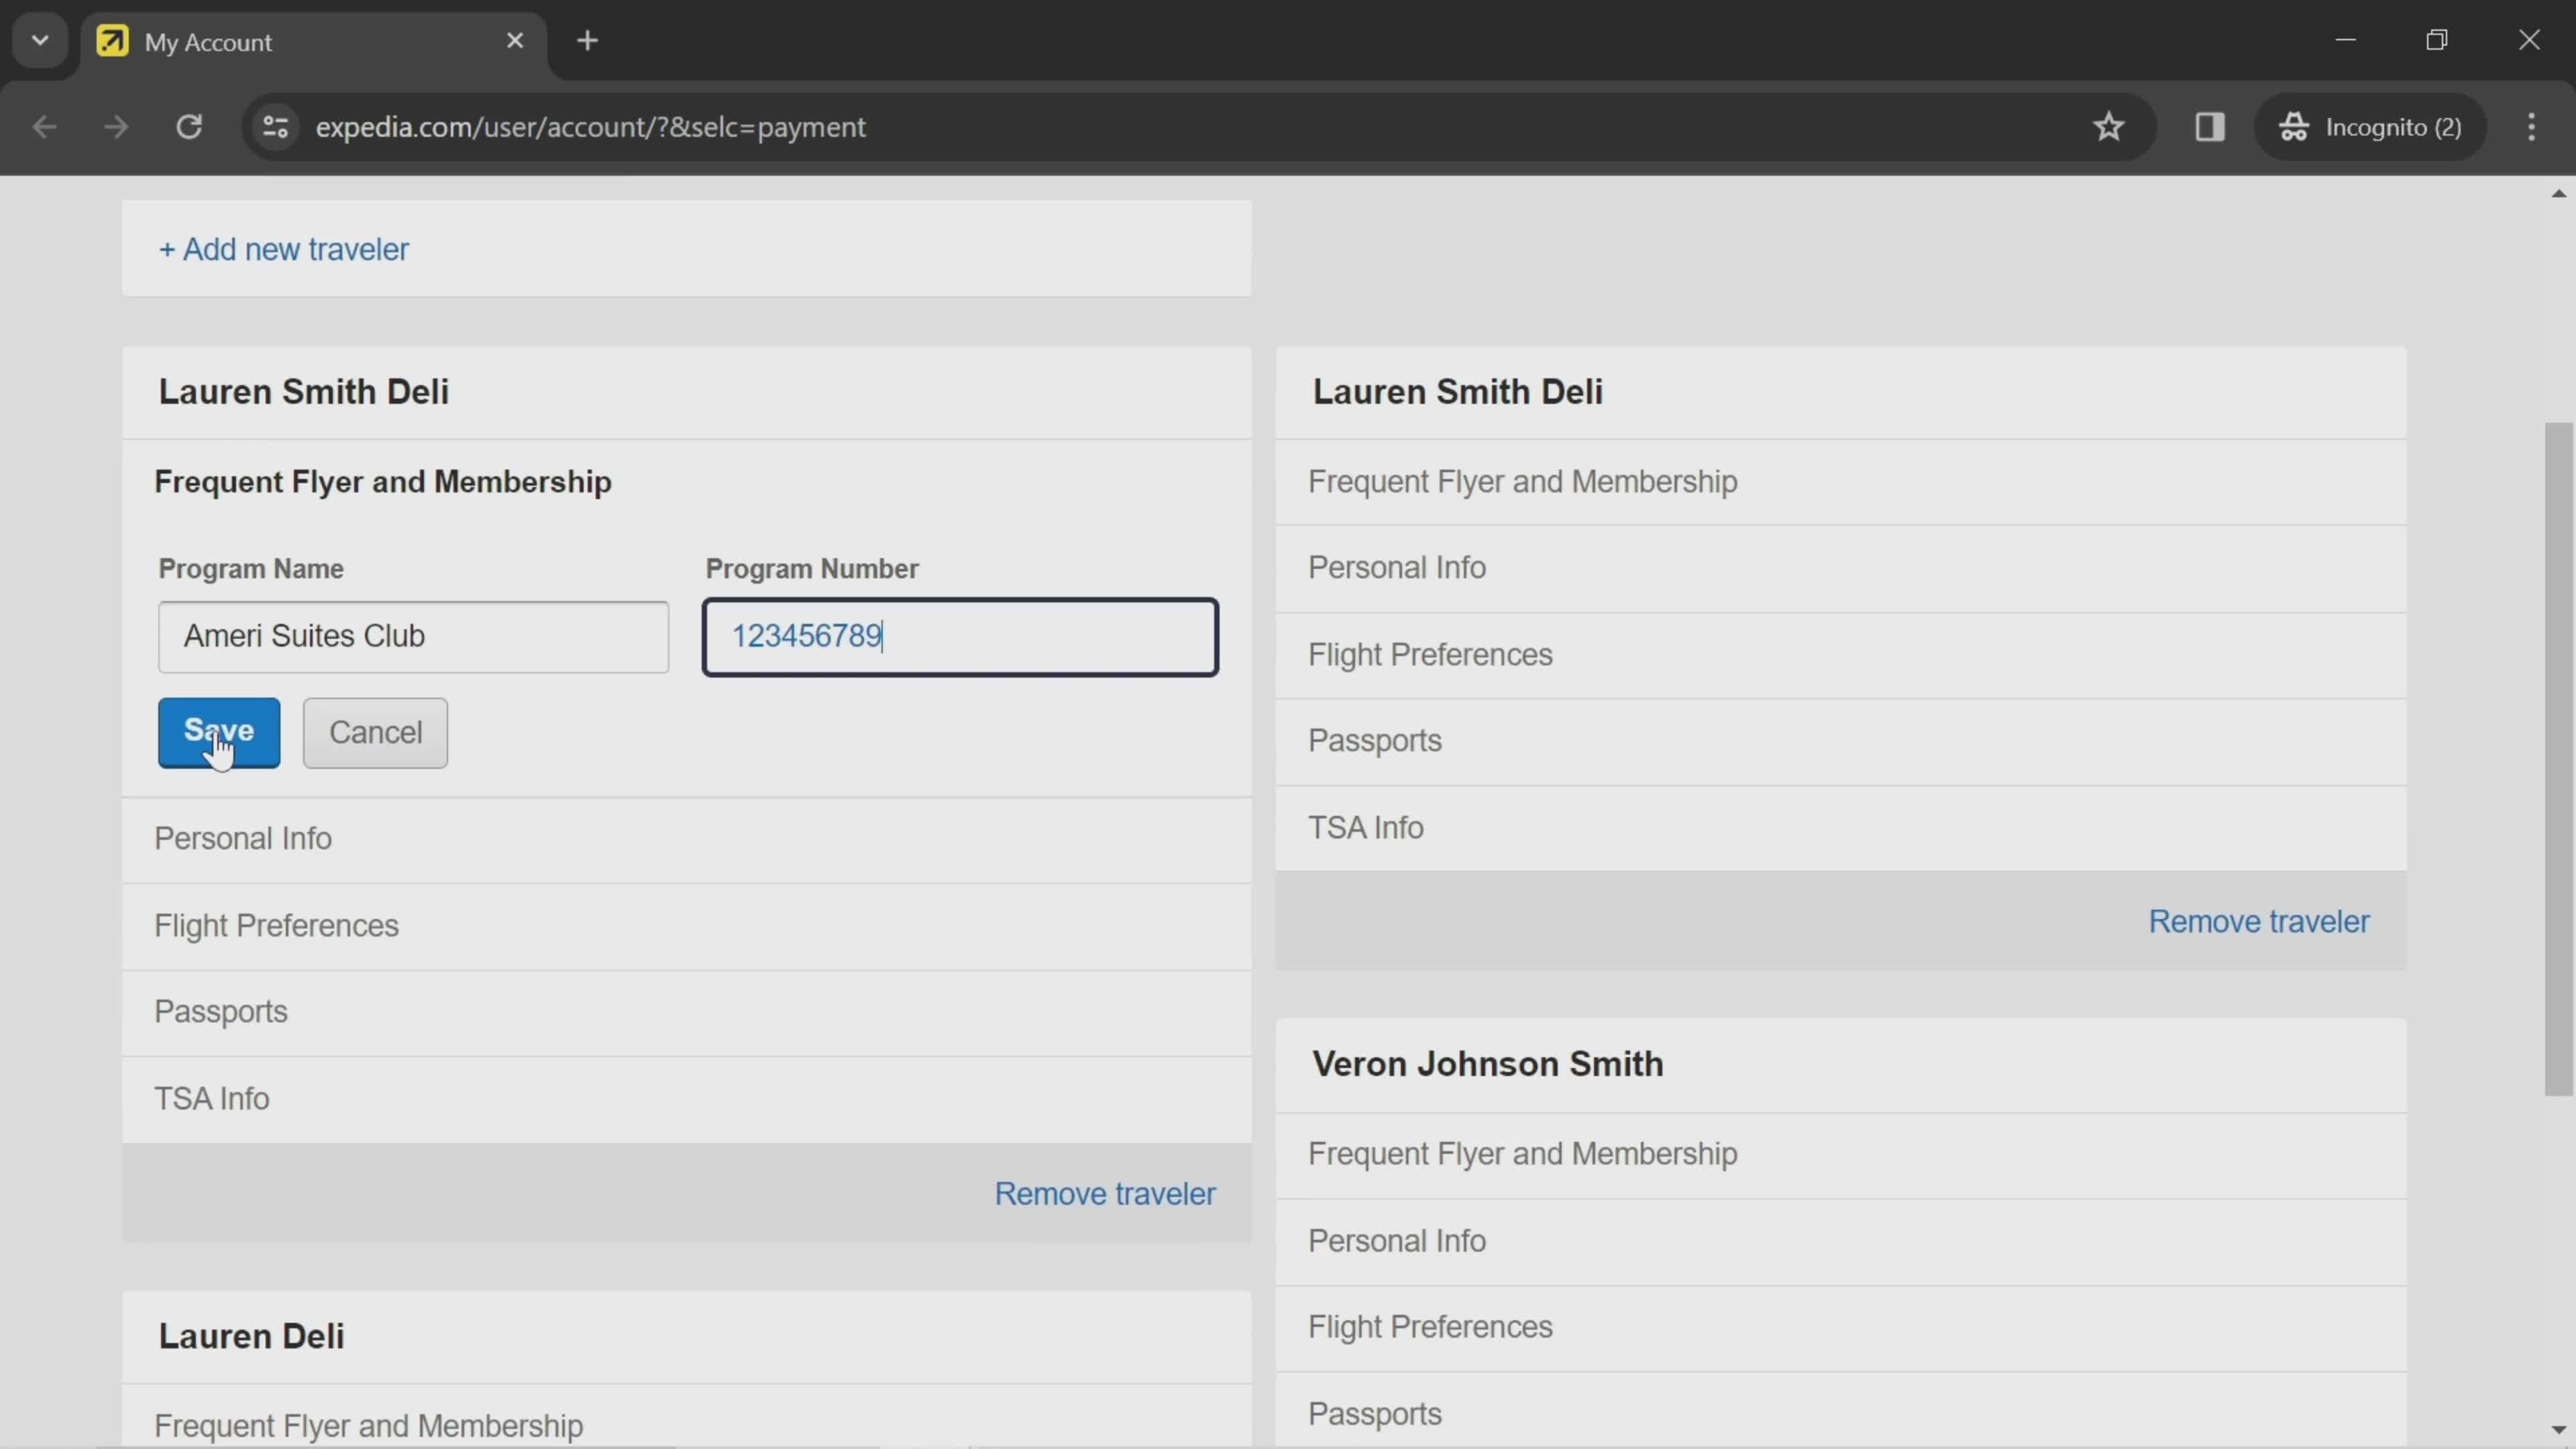Expand Frequent Flyer section in right Lauren Smith Deli
Viewport: 2576px width, 1449px height.
pos(1840,482)
